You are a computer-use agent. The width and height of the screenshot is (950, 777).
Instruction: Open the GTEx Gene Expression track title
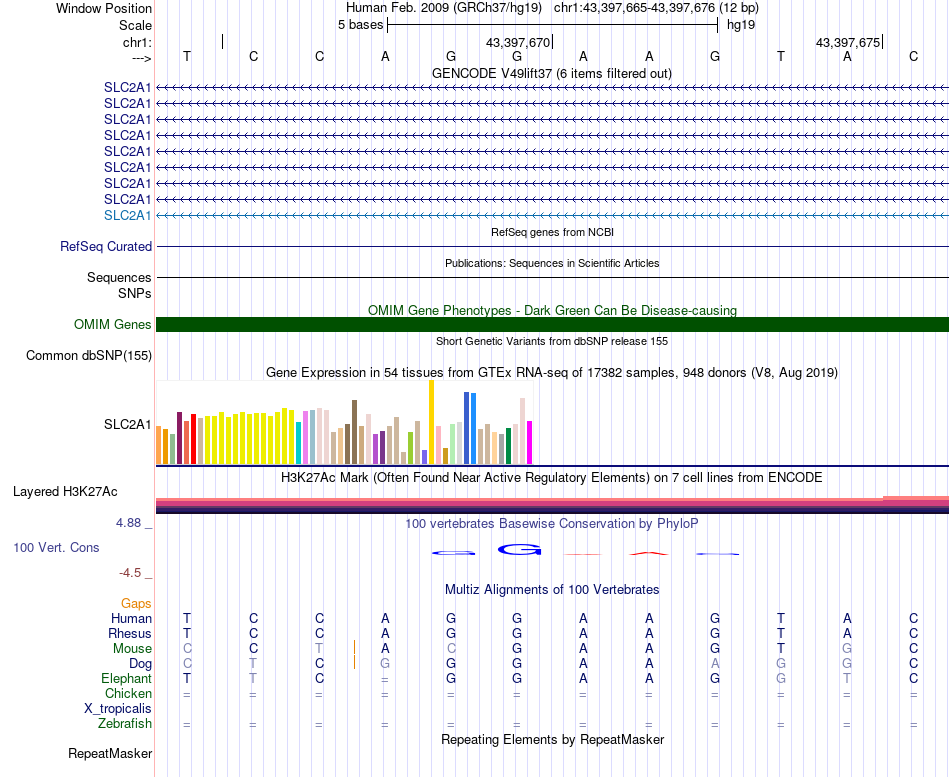[x=551, y=373]
